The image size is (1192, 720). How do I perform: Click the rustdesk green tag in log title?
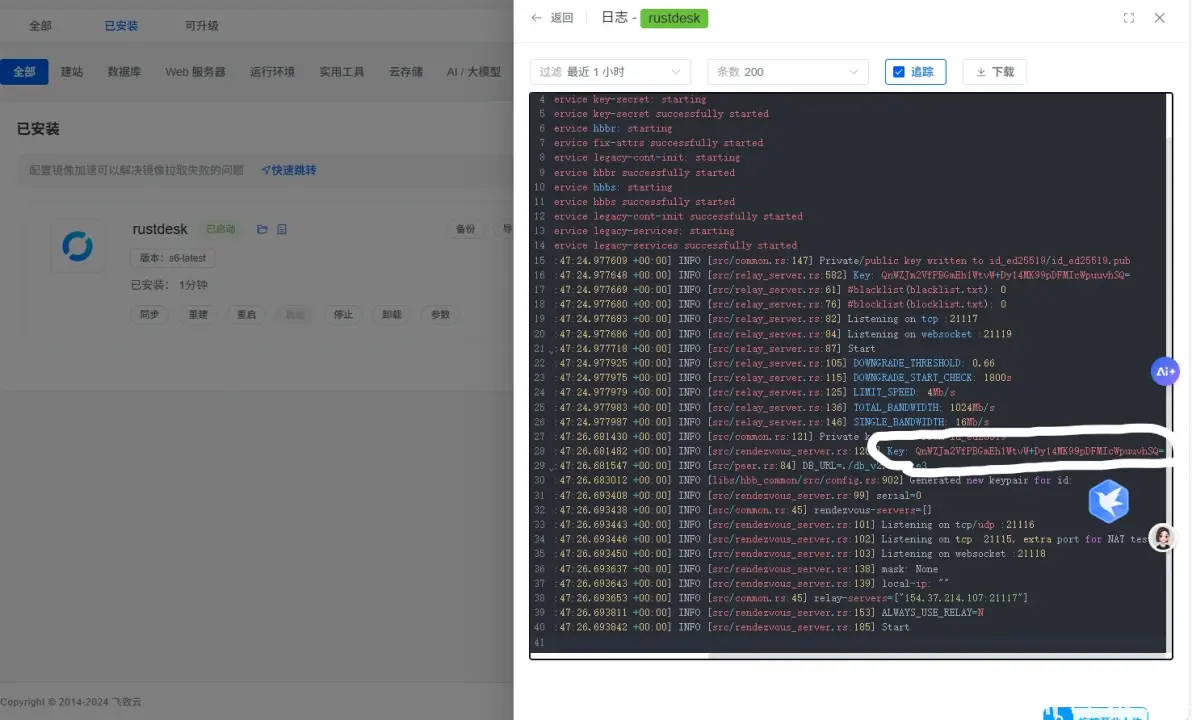point(674,18)
